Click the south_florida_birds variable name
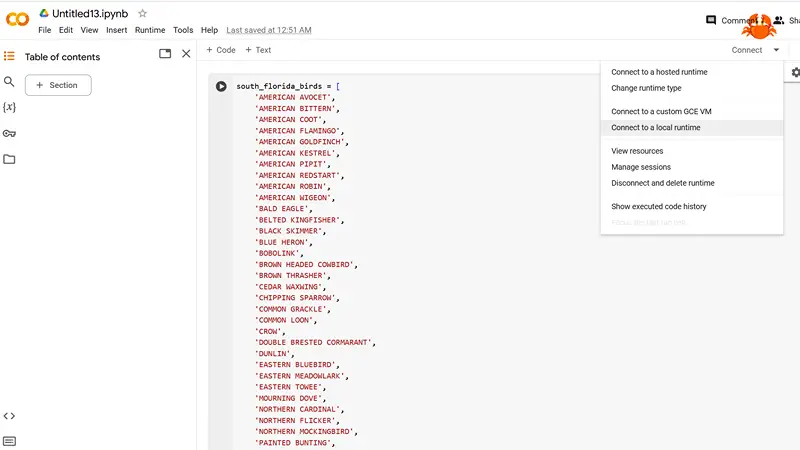800x450 pixels. click(279, 86)
